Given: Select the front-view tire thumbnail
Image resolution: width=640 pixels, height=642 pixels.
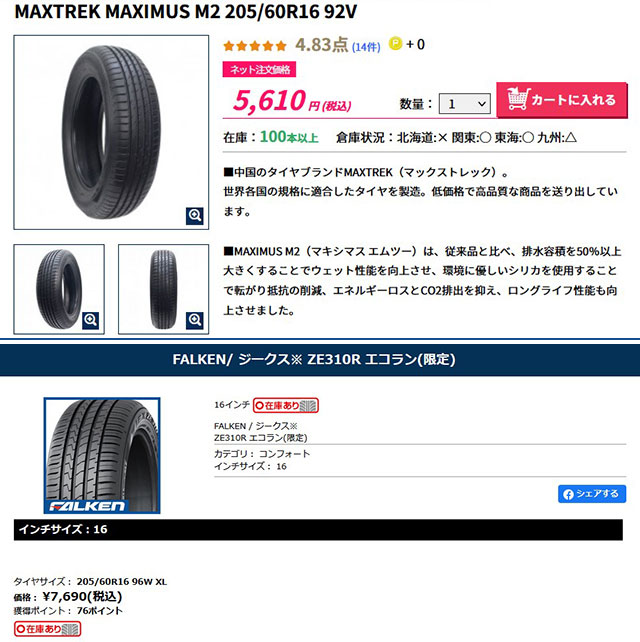Looking at the screenshot, I should pyautogui.click(x=163, y=289).
